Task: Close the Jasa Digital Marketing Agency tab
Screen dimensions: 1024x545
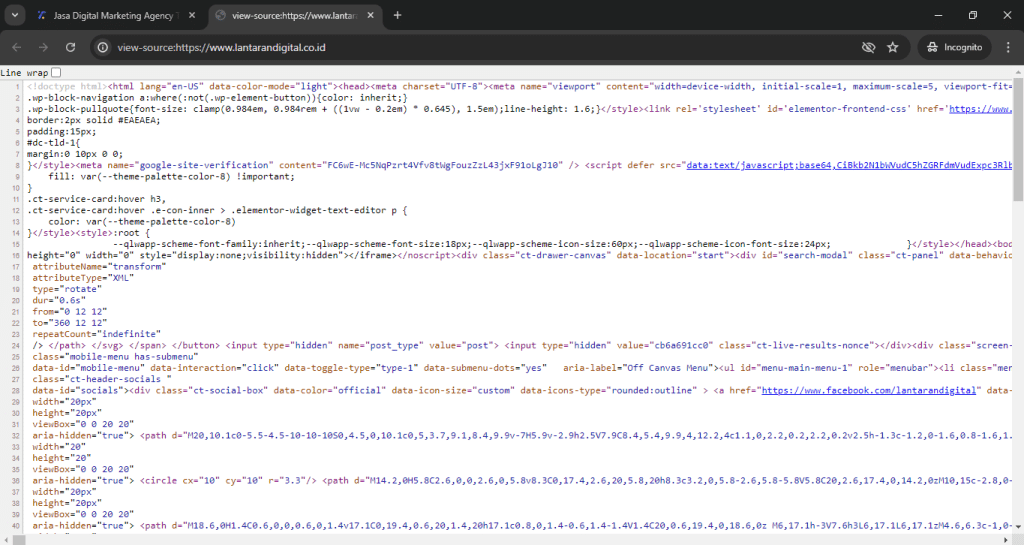Action: [190, 15]
